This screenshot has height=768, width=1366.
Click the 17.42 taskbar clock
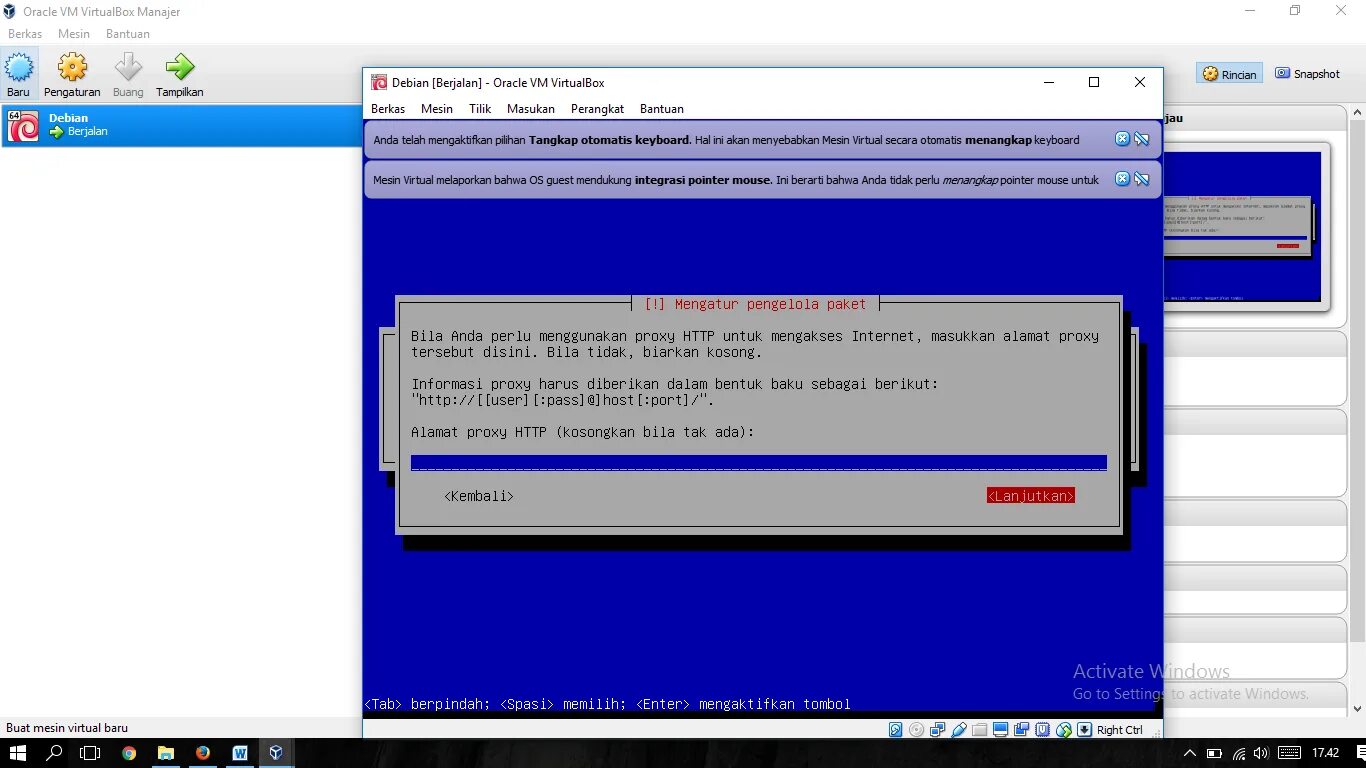tap(1326, 753)
